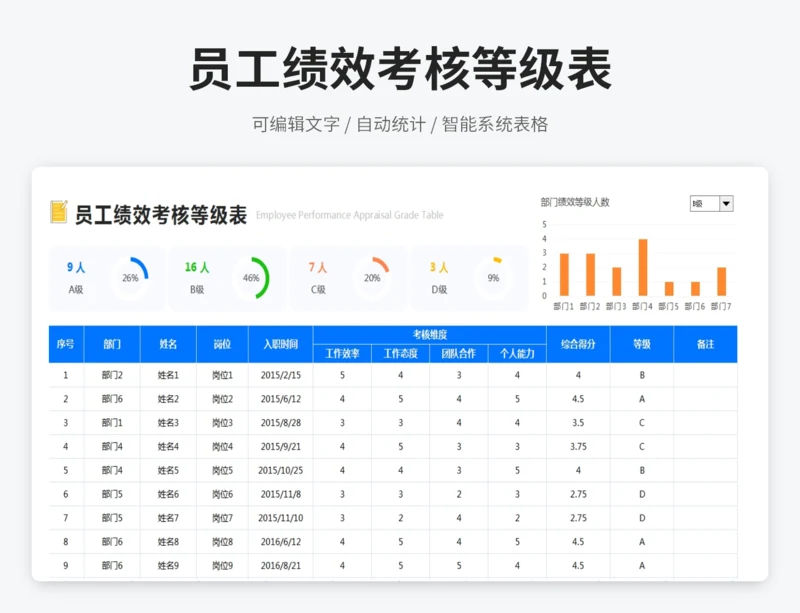Click the name cell 姓名6
The image size is (800, 613).
(168, 494)
